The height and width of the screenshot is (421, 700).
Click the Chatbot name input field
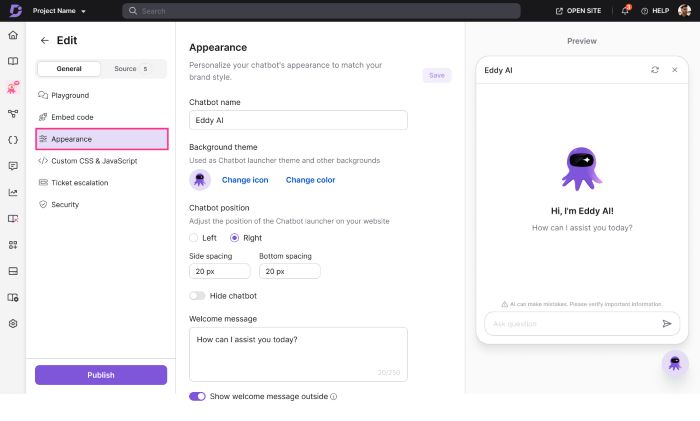tap(298, 120)
